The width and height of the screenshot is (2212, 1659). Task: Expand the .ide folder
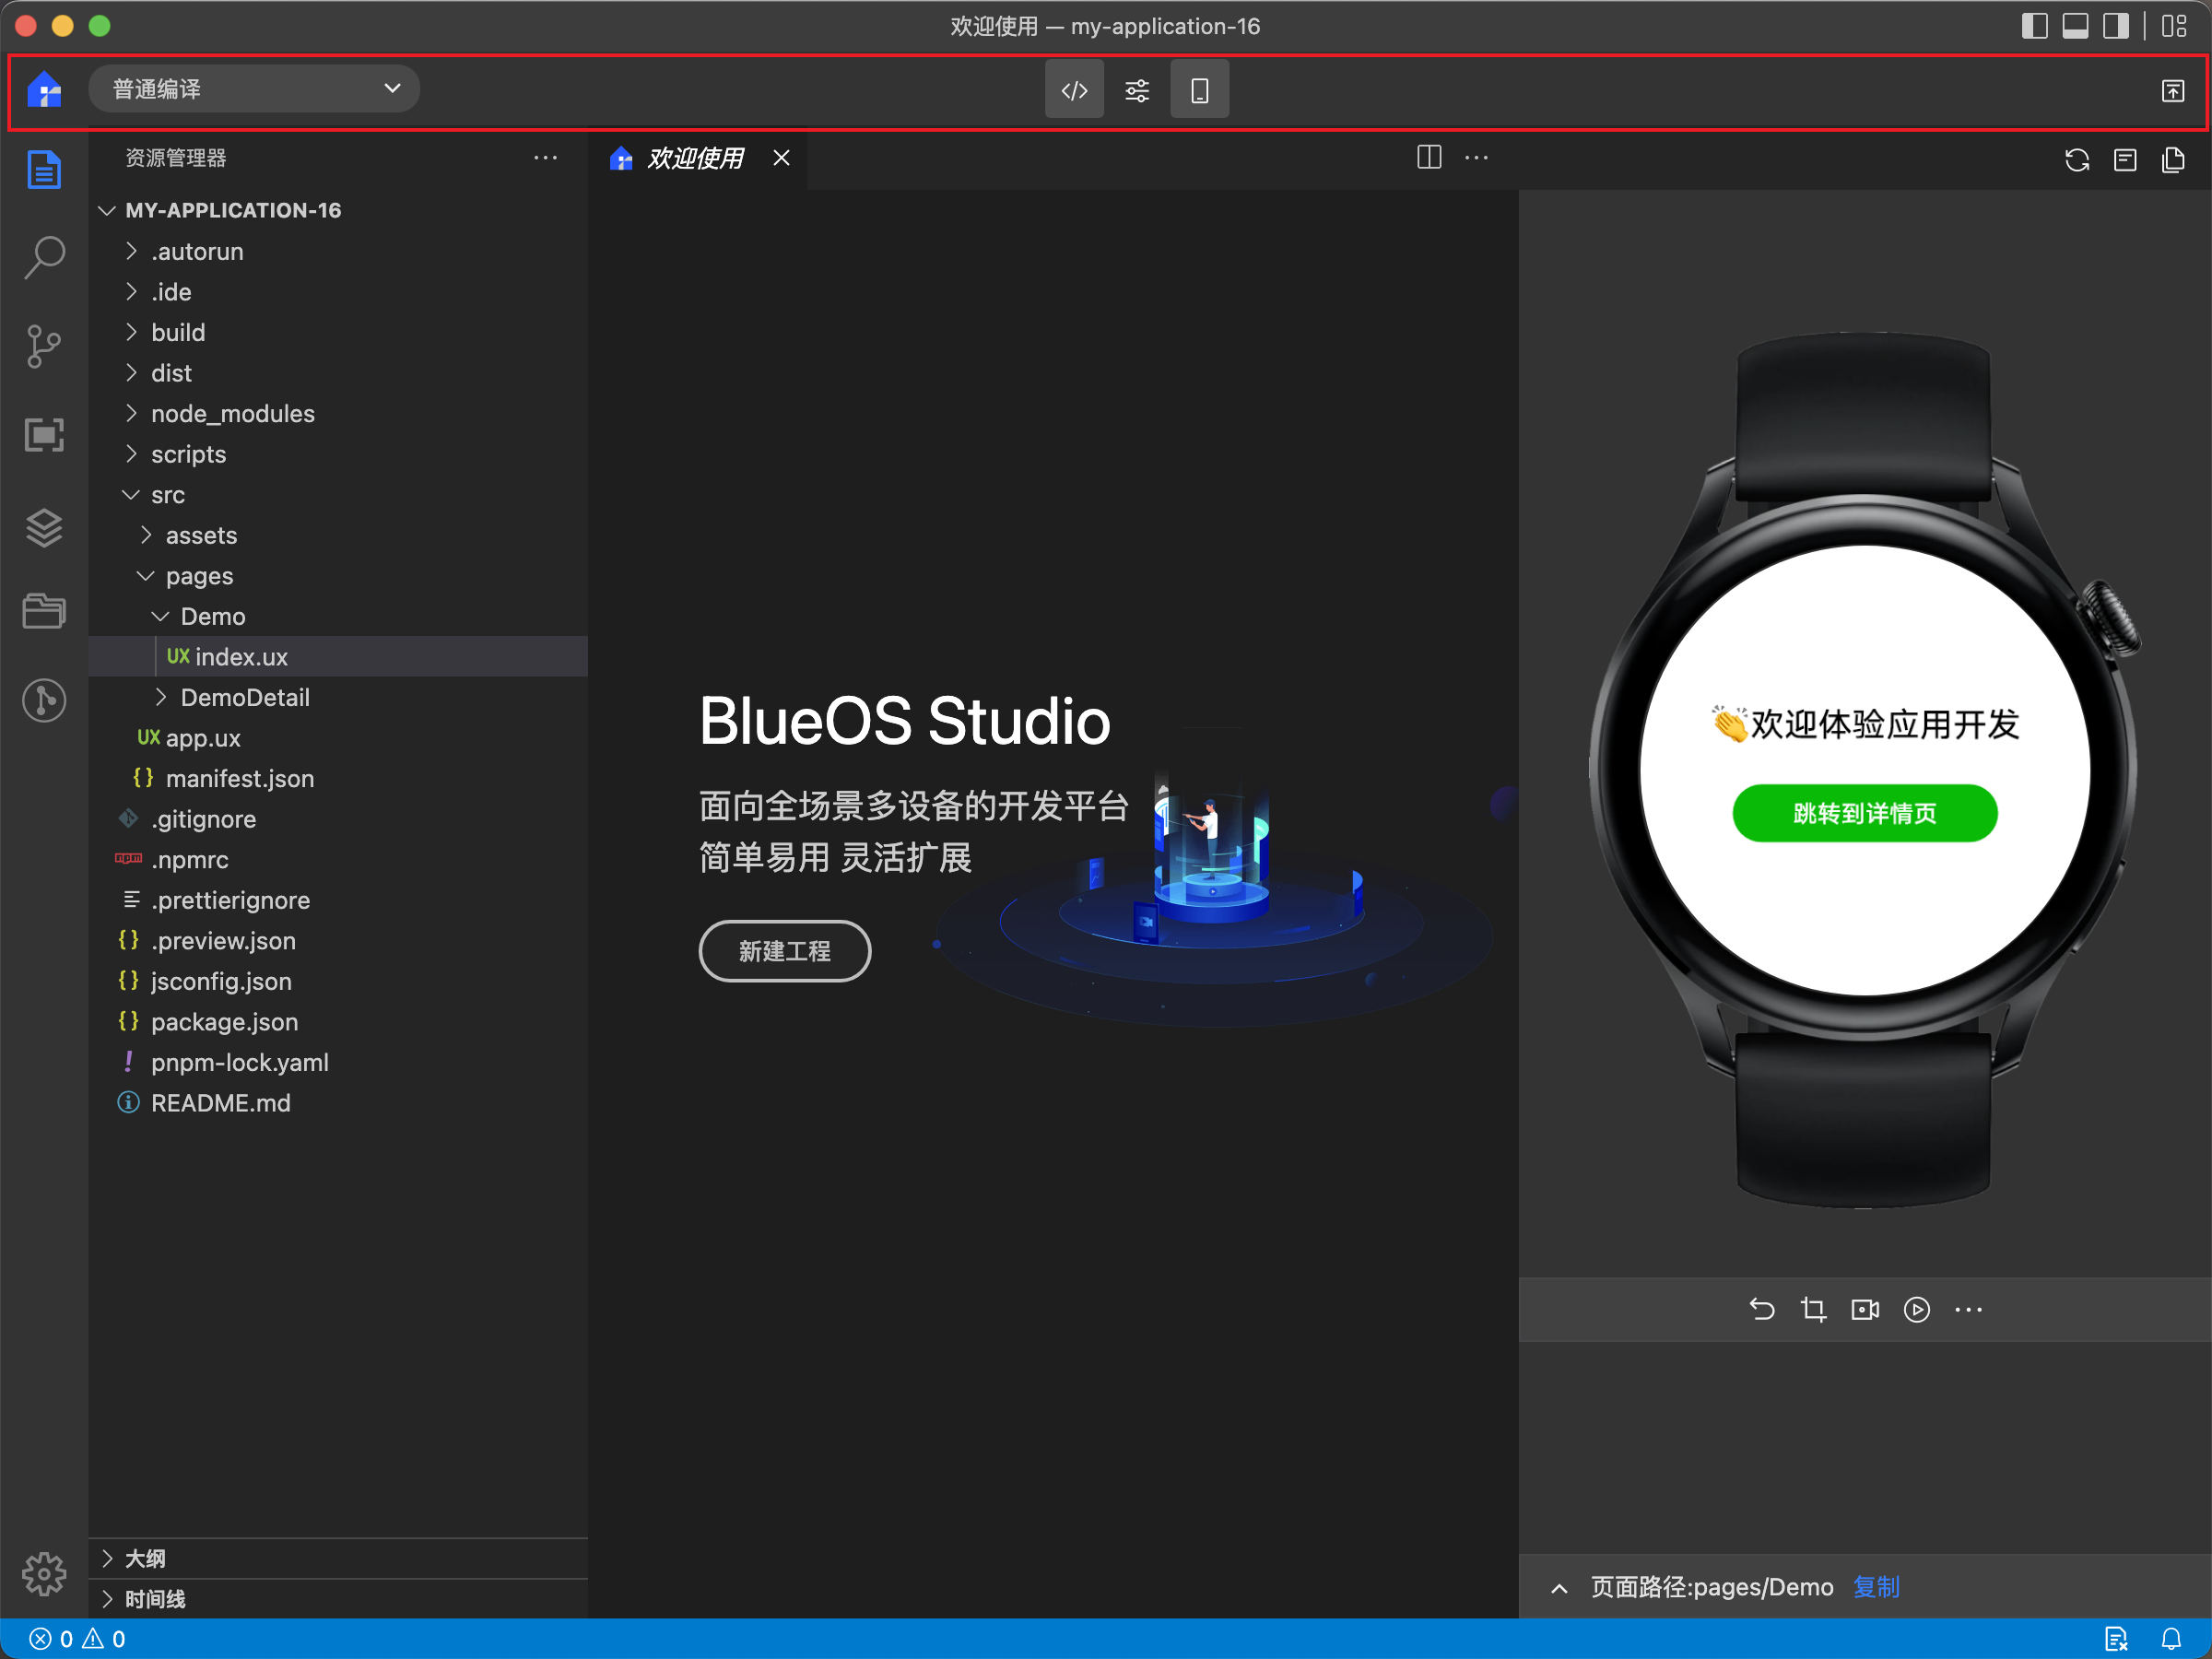coord(338,292)
